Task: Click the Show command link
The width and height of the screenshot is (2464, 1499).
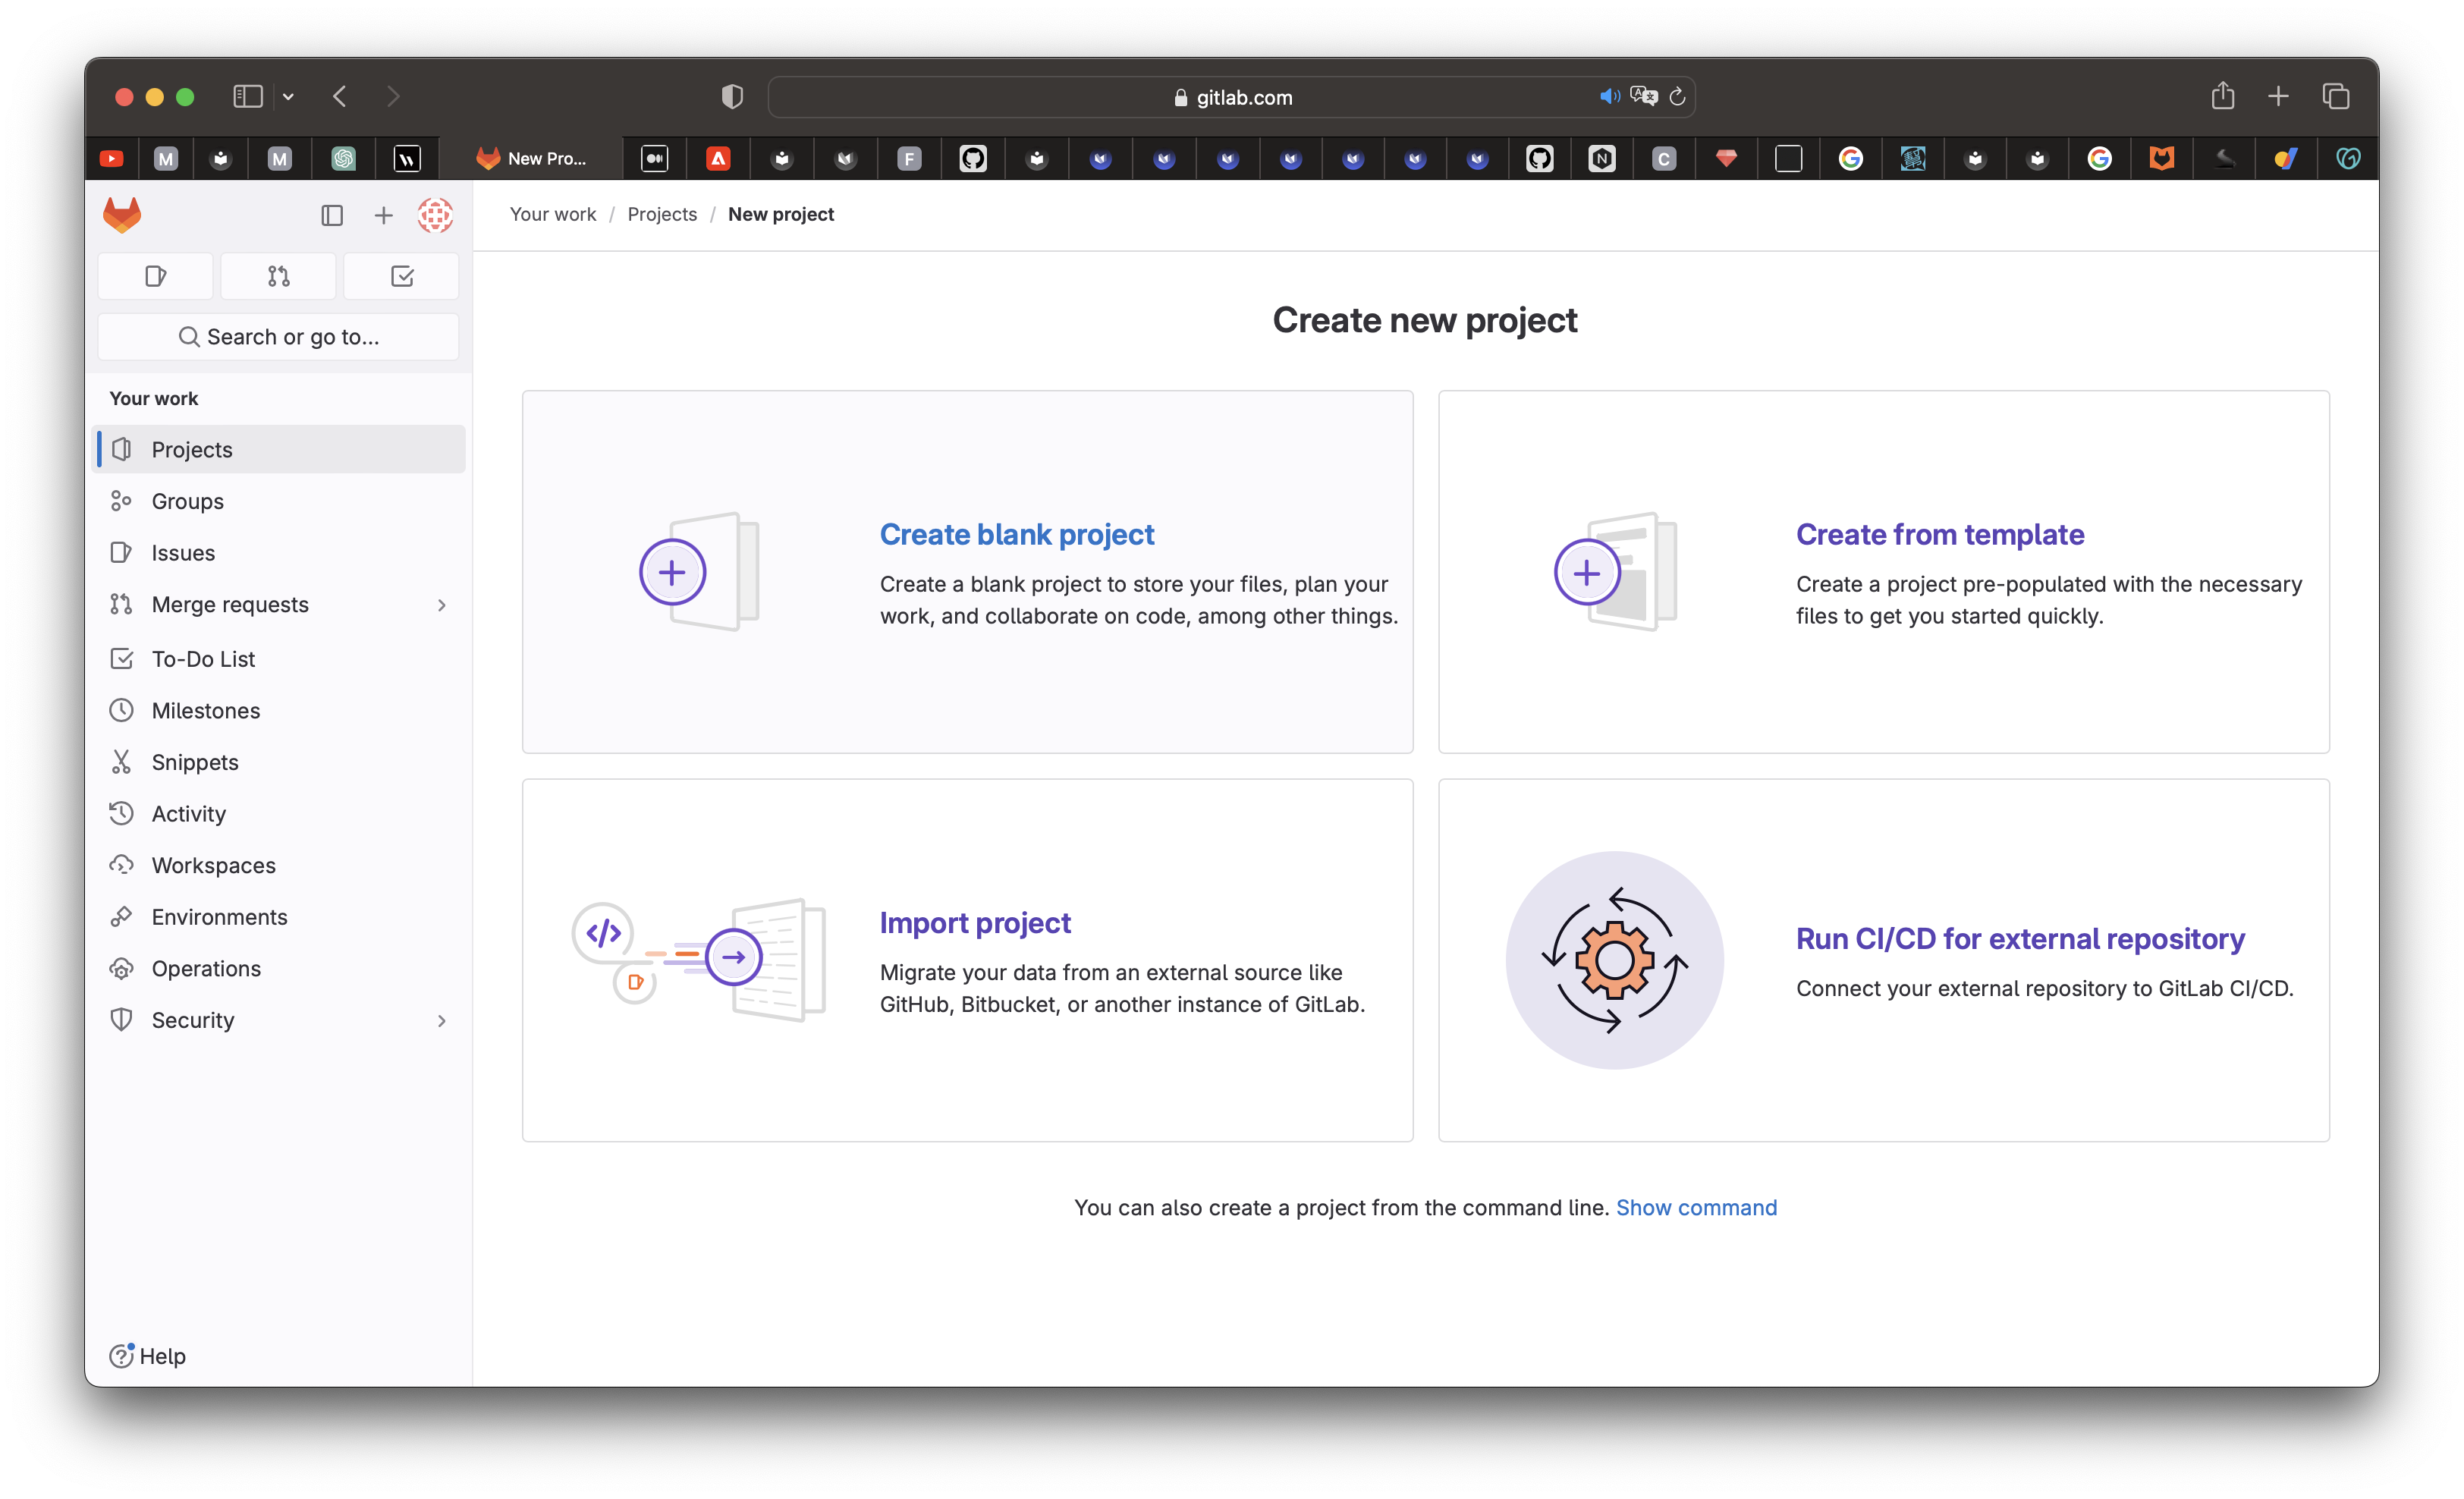Action: 1696,1207
